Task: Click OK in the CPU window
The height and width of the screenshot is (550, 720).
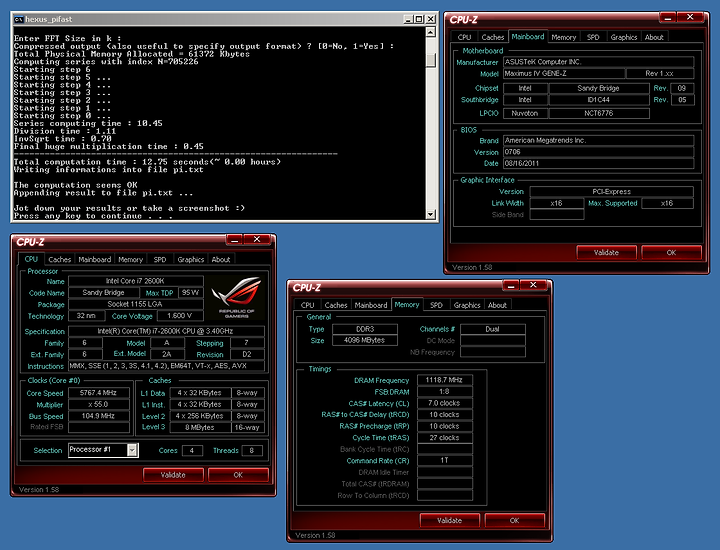Action: pos(238,475)
